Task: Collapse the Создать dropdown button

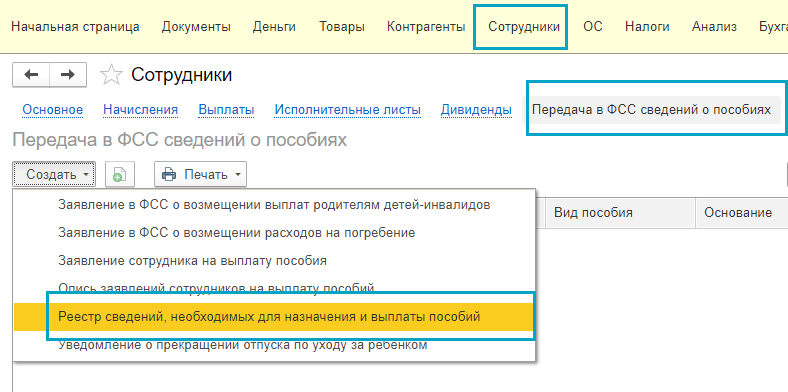Action: pyautogui.click(x=54, y=174)
